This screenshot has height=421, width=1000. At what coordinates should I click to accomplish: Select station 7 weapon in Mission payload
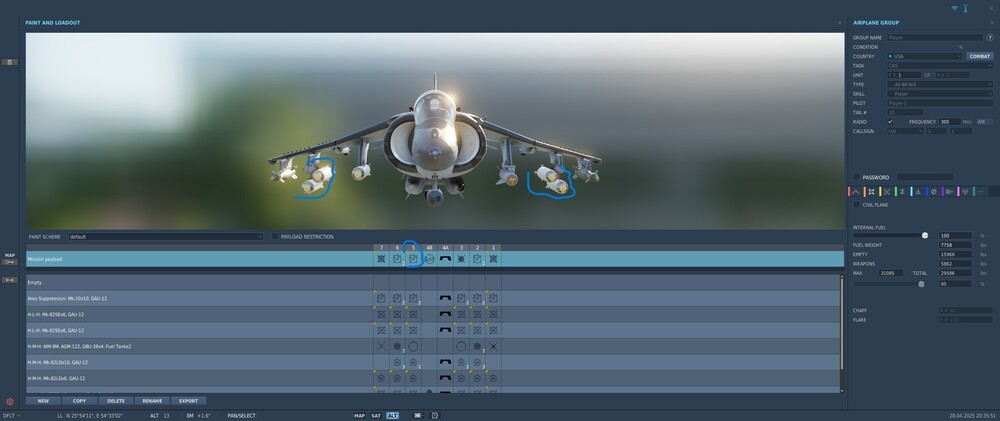click(381, 258)
